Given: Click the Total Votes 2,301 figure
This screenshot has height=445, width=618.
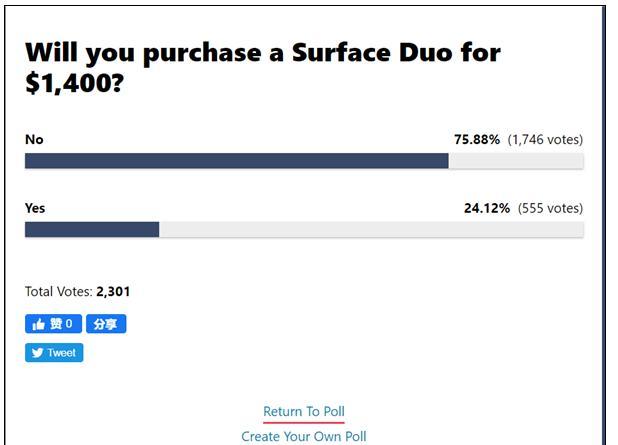Looking at the screenshot, I should [x=113, y=292].
